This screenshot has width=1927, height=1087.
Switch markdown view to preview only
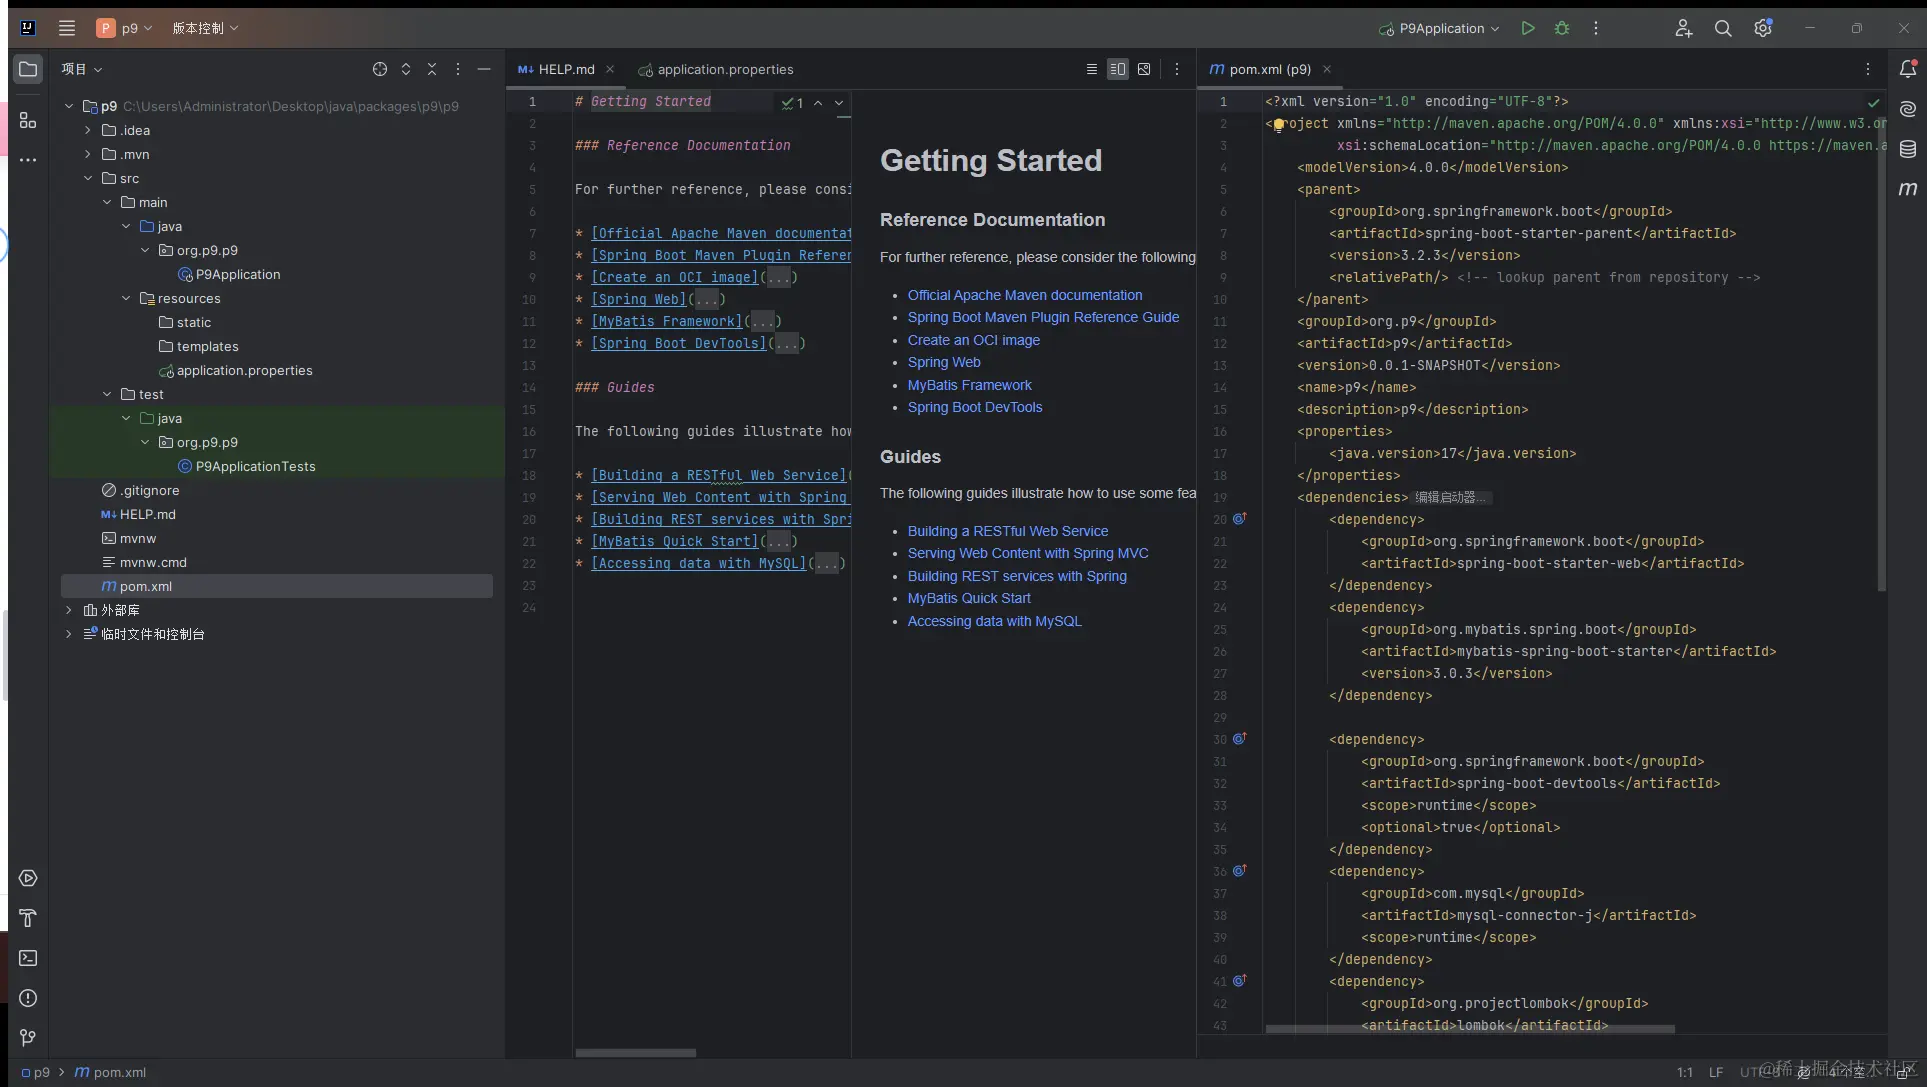point(1144,69)
